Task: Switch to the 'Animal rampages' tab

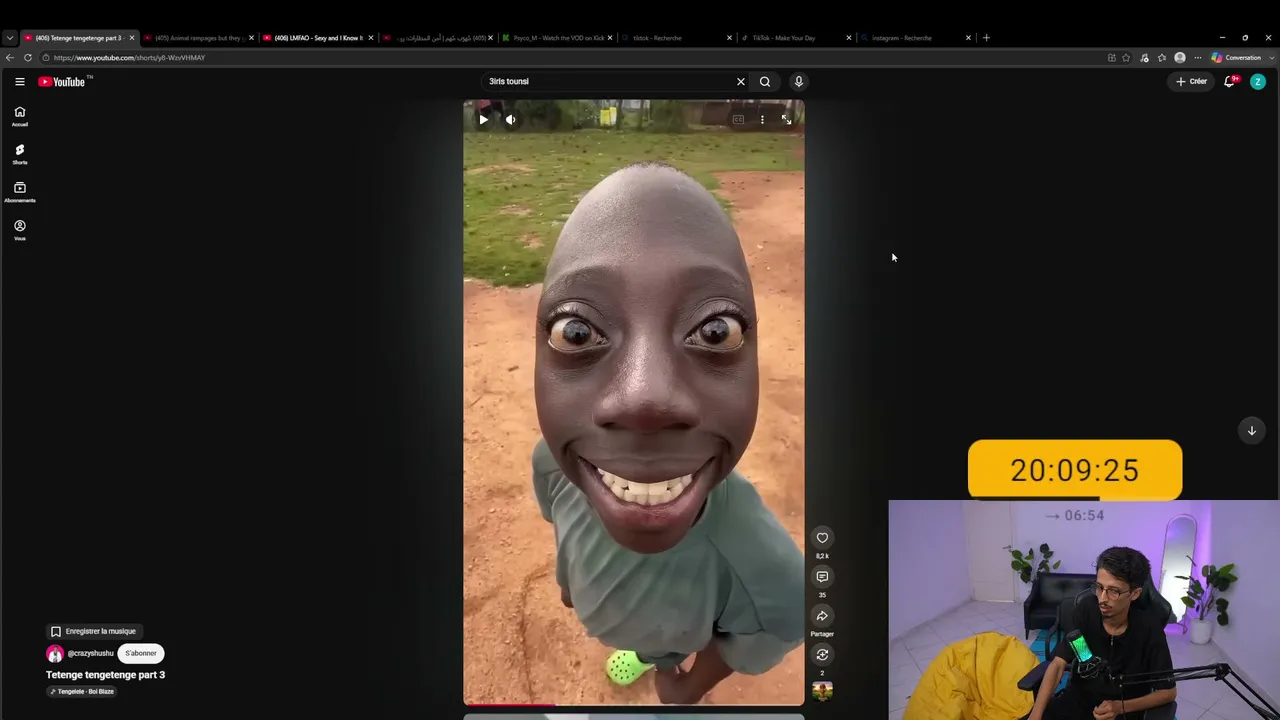Action: [198, 38]
